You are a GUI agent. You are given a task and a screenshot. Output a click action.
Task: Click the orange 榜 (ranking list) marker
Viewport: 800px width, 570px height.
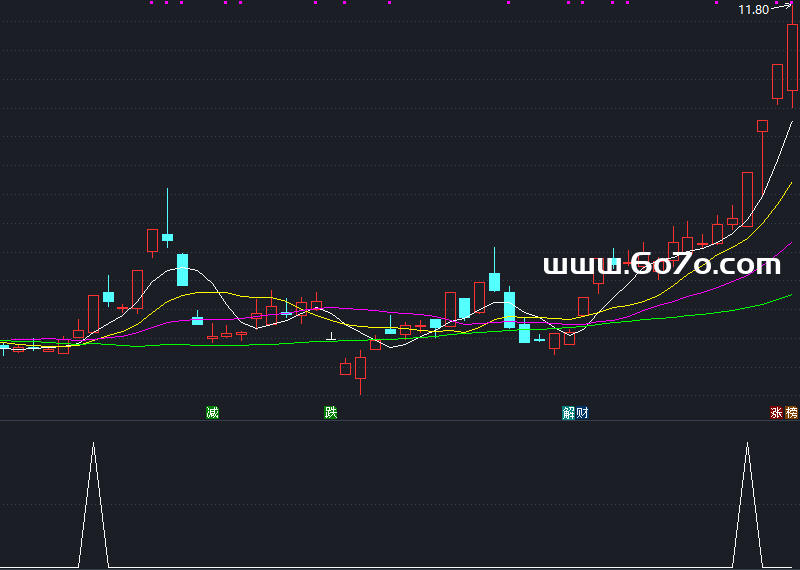tap(792, 412)
